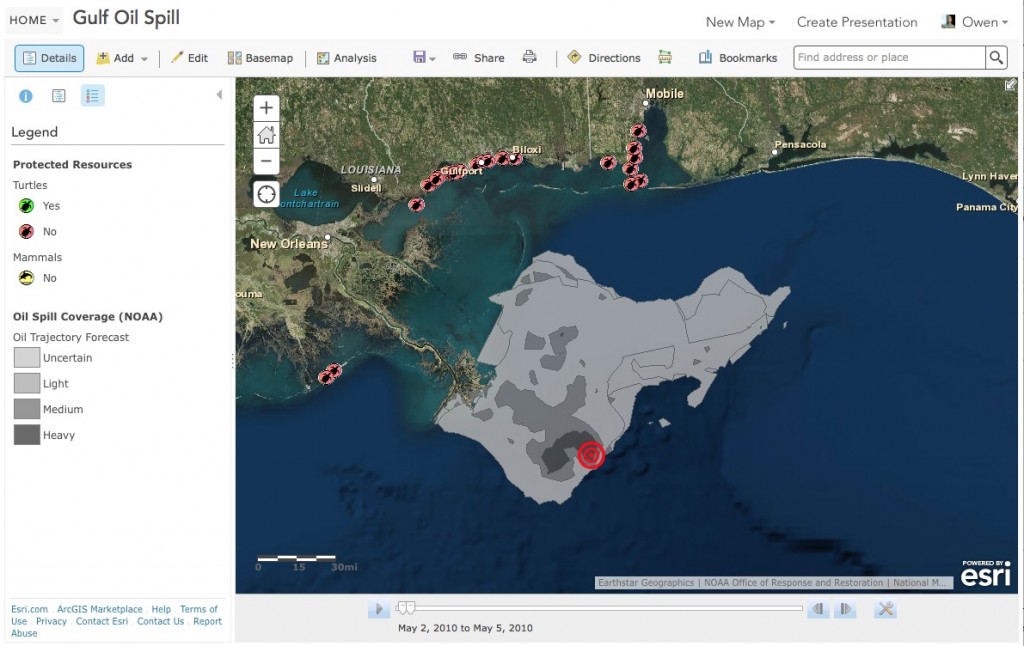This screenshot has width=1024, height=646.
Task: Select the Legend view icon
Action: coord(92,96)
